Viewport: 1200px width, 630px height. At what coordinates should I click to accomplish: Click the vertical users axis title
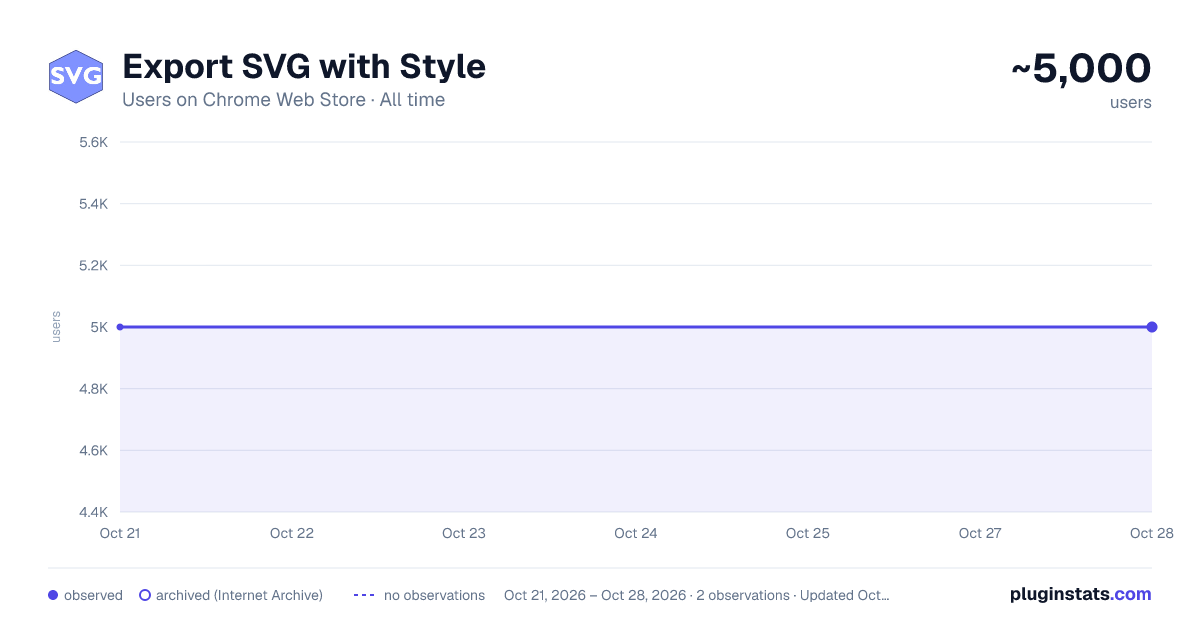[x=56, y=327]
